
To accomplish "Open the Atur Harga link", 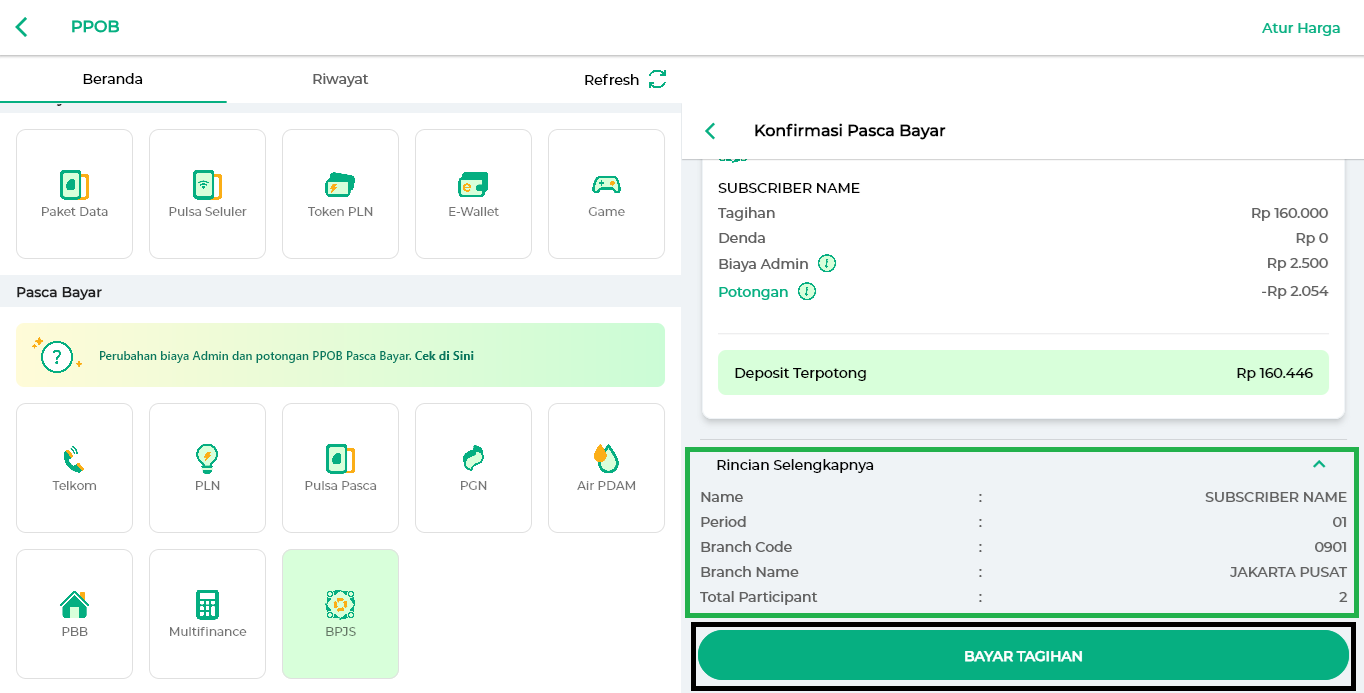I will pos(1300,28).
